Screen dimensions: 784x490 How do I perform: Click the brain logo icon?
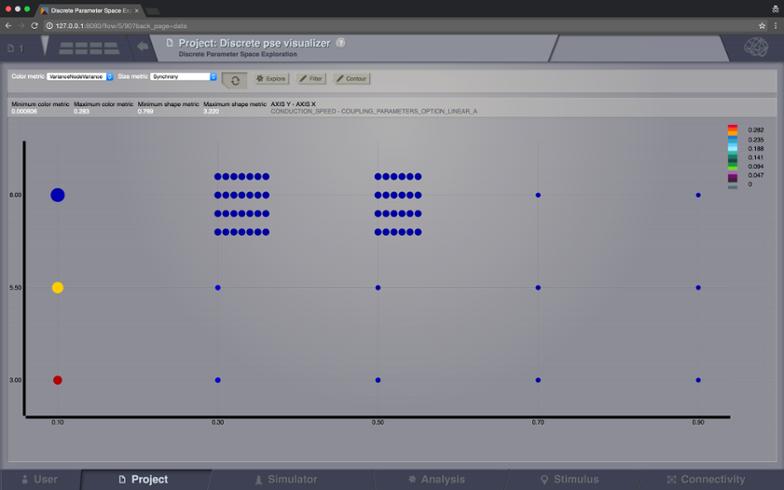tap(756, 47)
